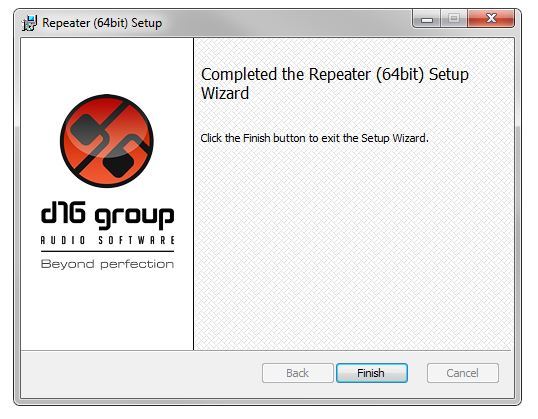
Task: Close the setup window with red X
Action: 491,18
